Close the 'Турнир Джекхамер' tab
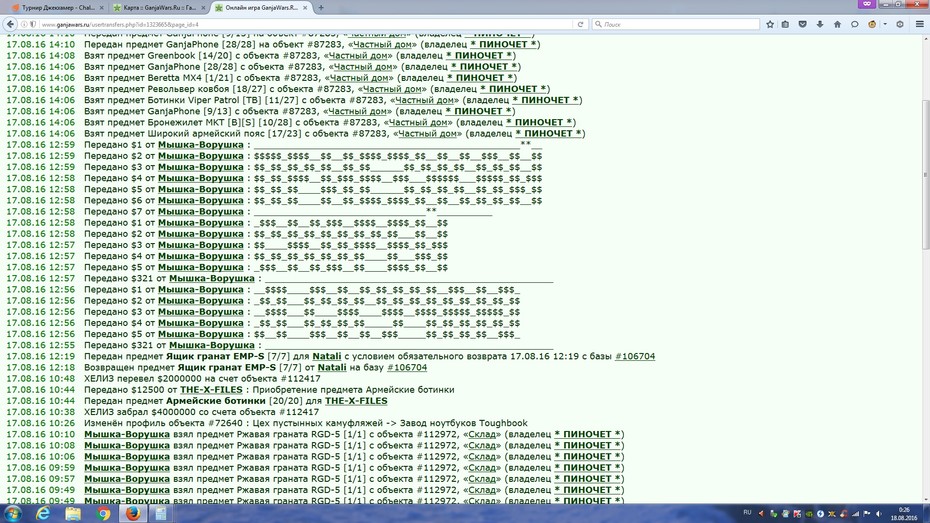The height and width of the screenshot is (523, 930). point(101,8)
